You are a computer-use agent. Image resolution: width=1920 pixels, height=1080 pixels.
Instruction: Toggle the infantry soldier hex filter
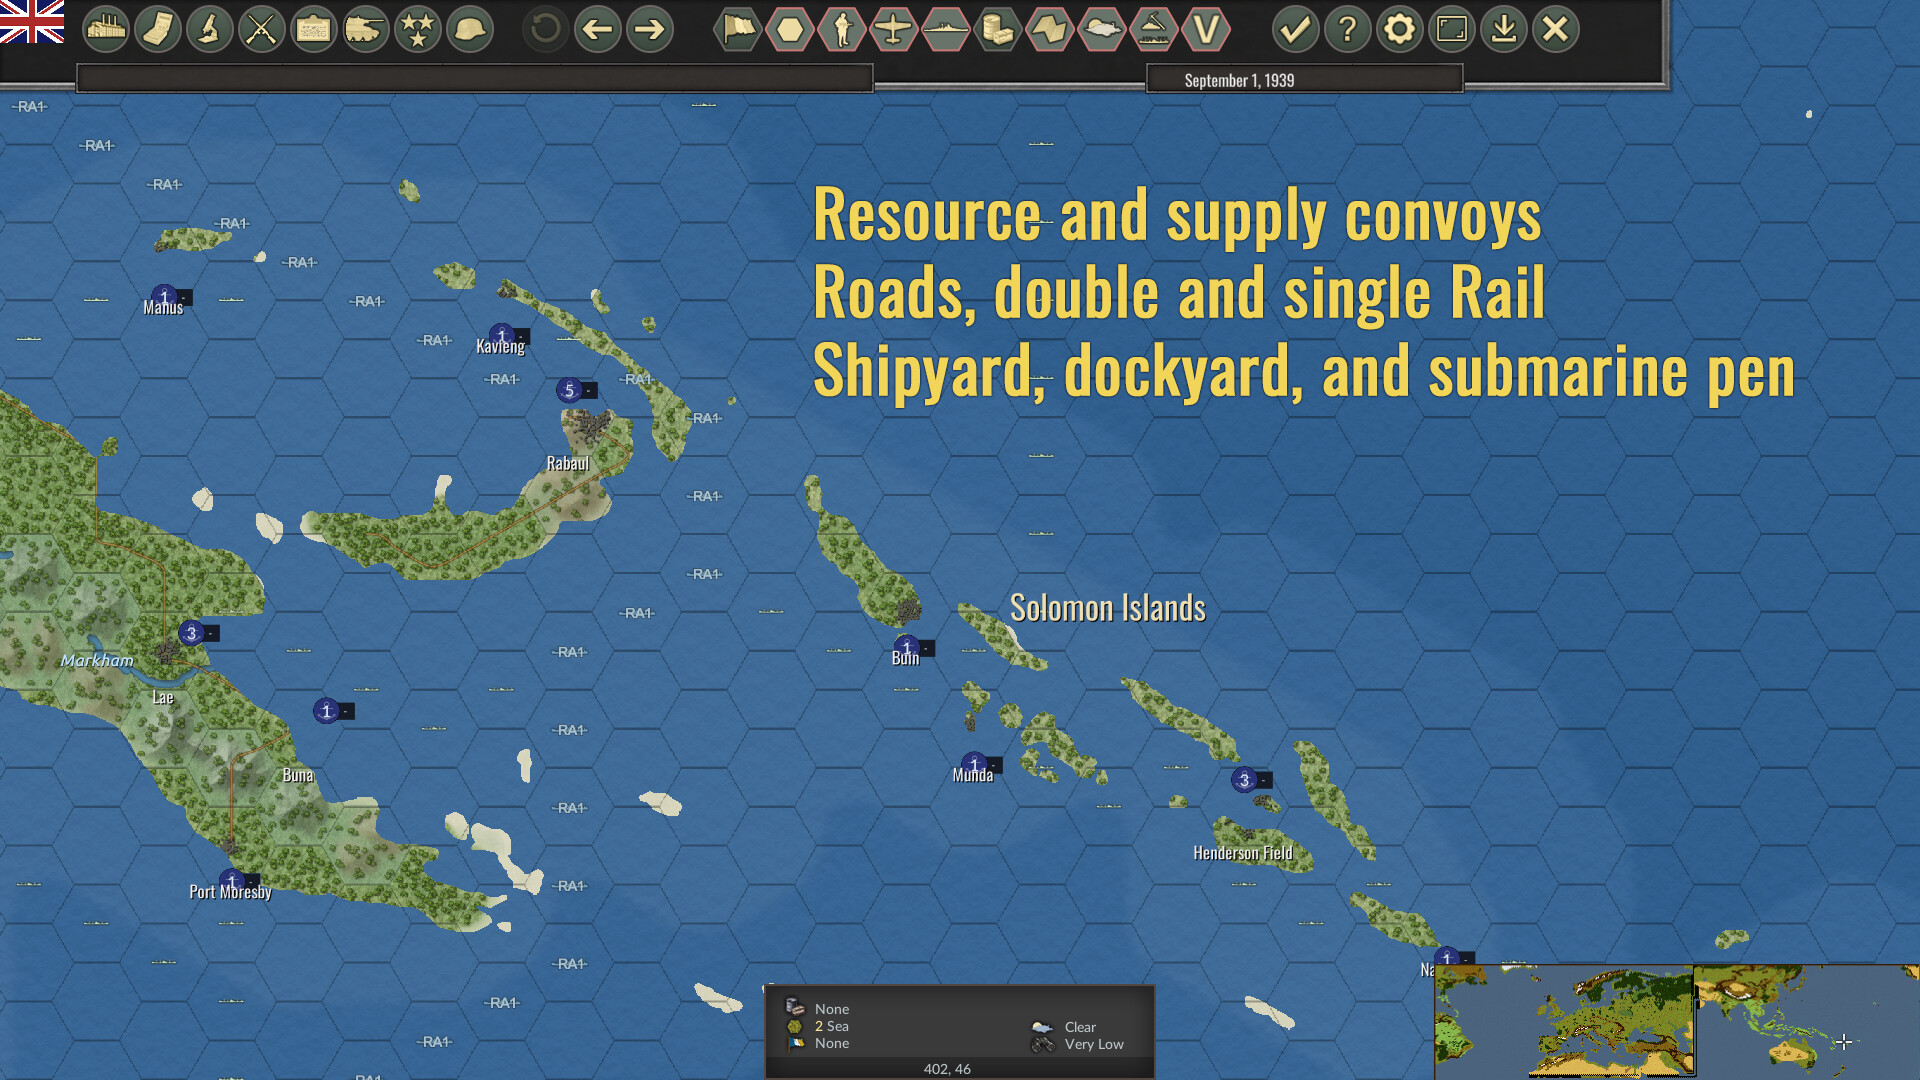[x=842, y=30]
